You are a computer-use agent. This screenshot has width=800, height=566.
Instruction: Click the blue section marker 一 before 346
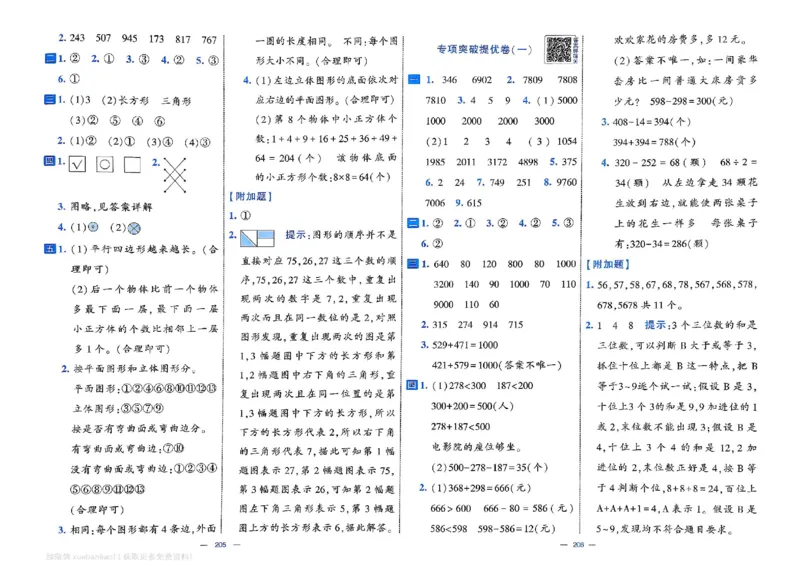(x=414, y=80)
